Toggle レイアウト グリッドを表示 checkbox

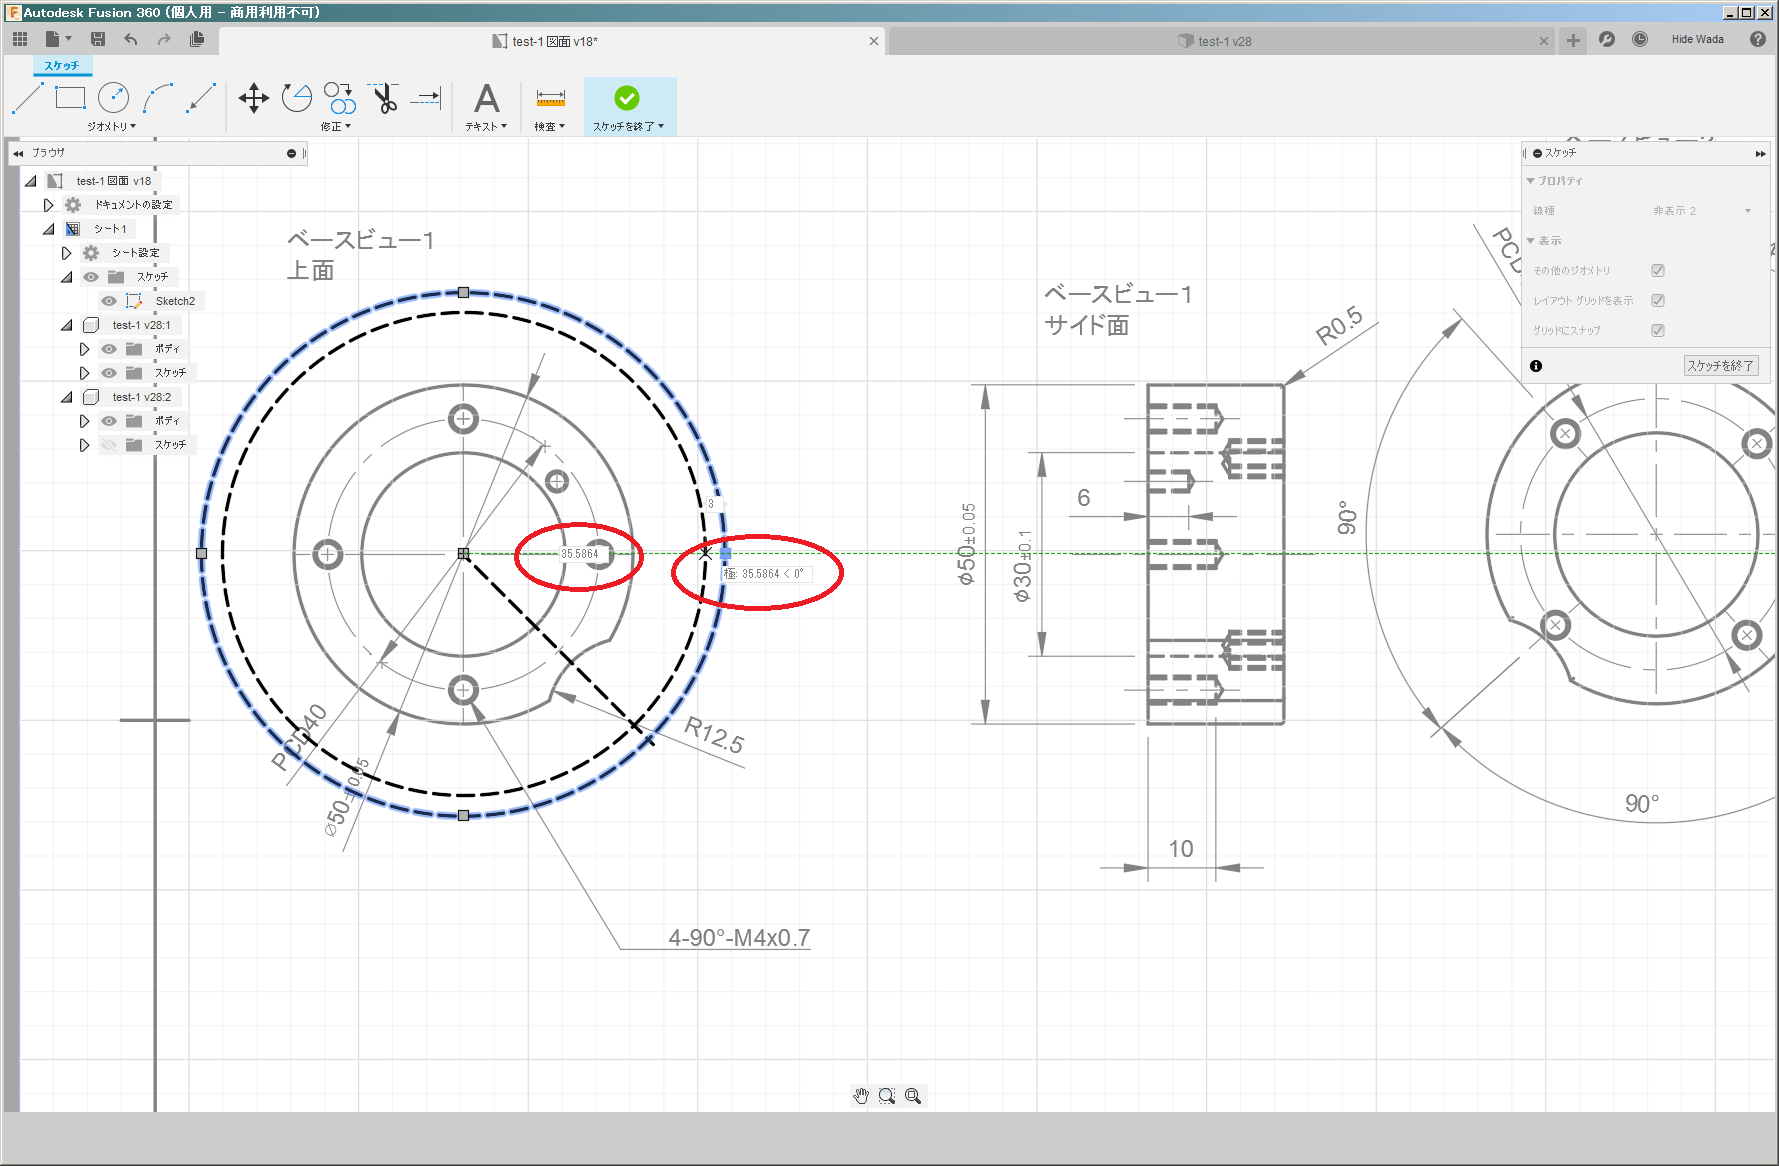click(1658, 300)
